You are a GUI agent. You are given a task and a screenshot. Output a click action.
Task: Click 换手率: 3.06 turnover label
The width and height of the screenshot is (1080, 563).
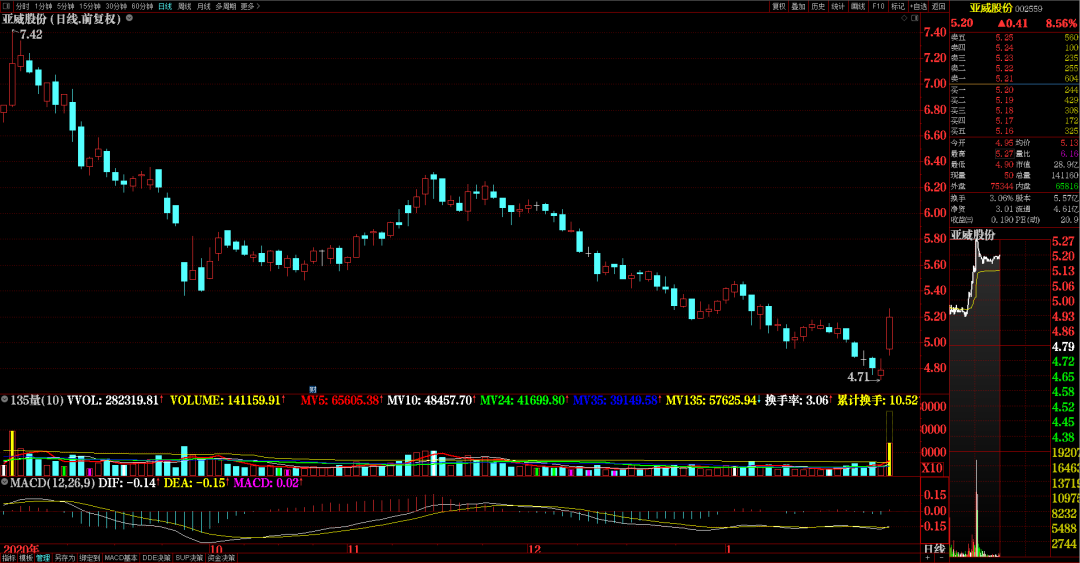[x=796, y=400]
